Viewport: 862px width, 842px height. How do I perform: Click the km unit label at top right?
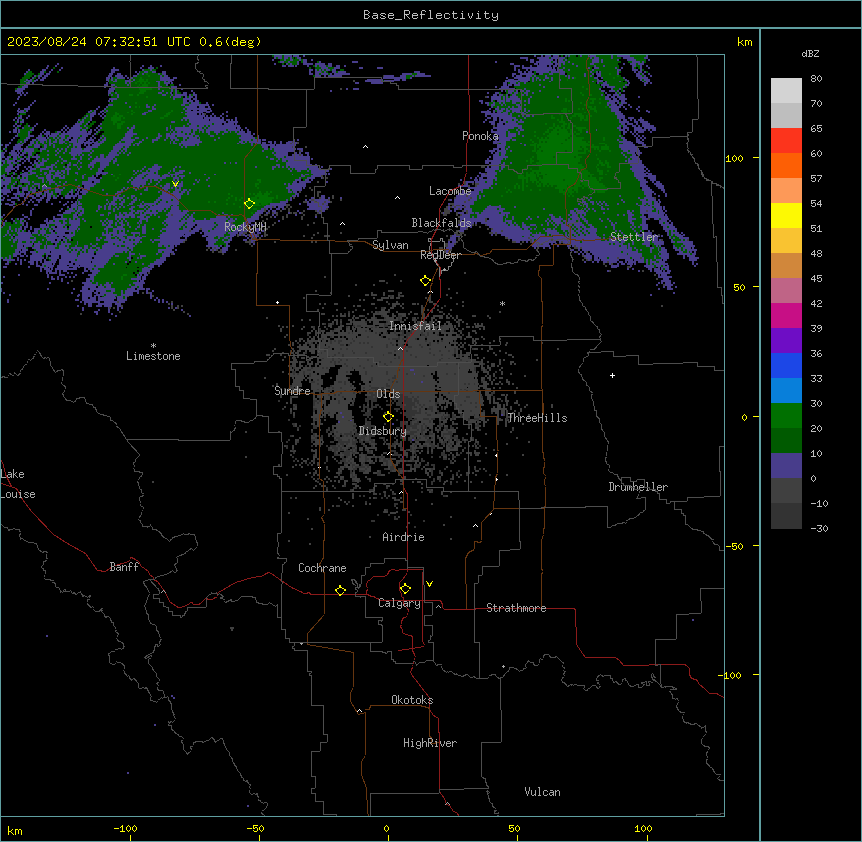pyautogui.click(x=744, y=42)
